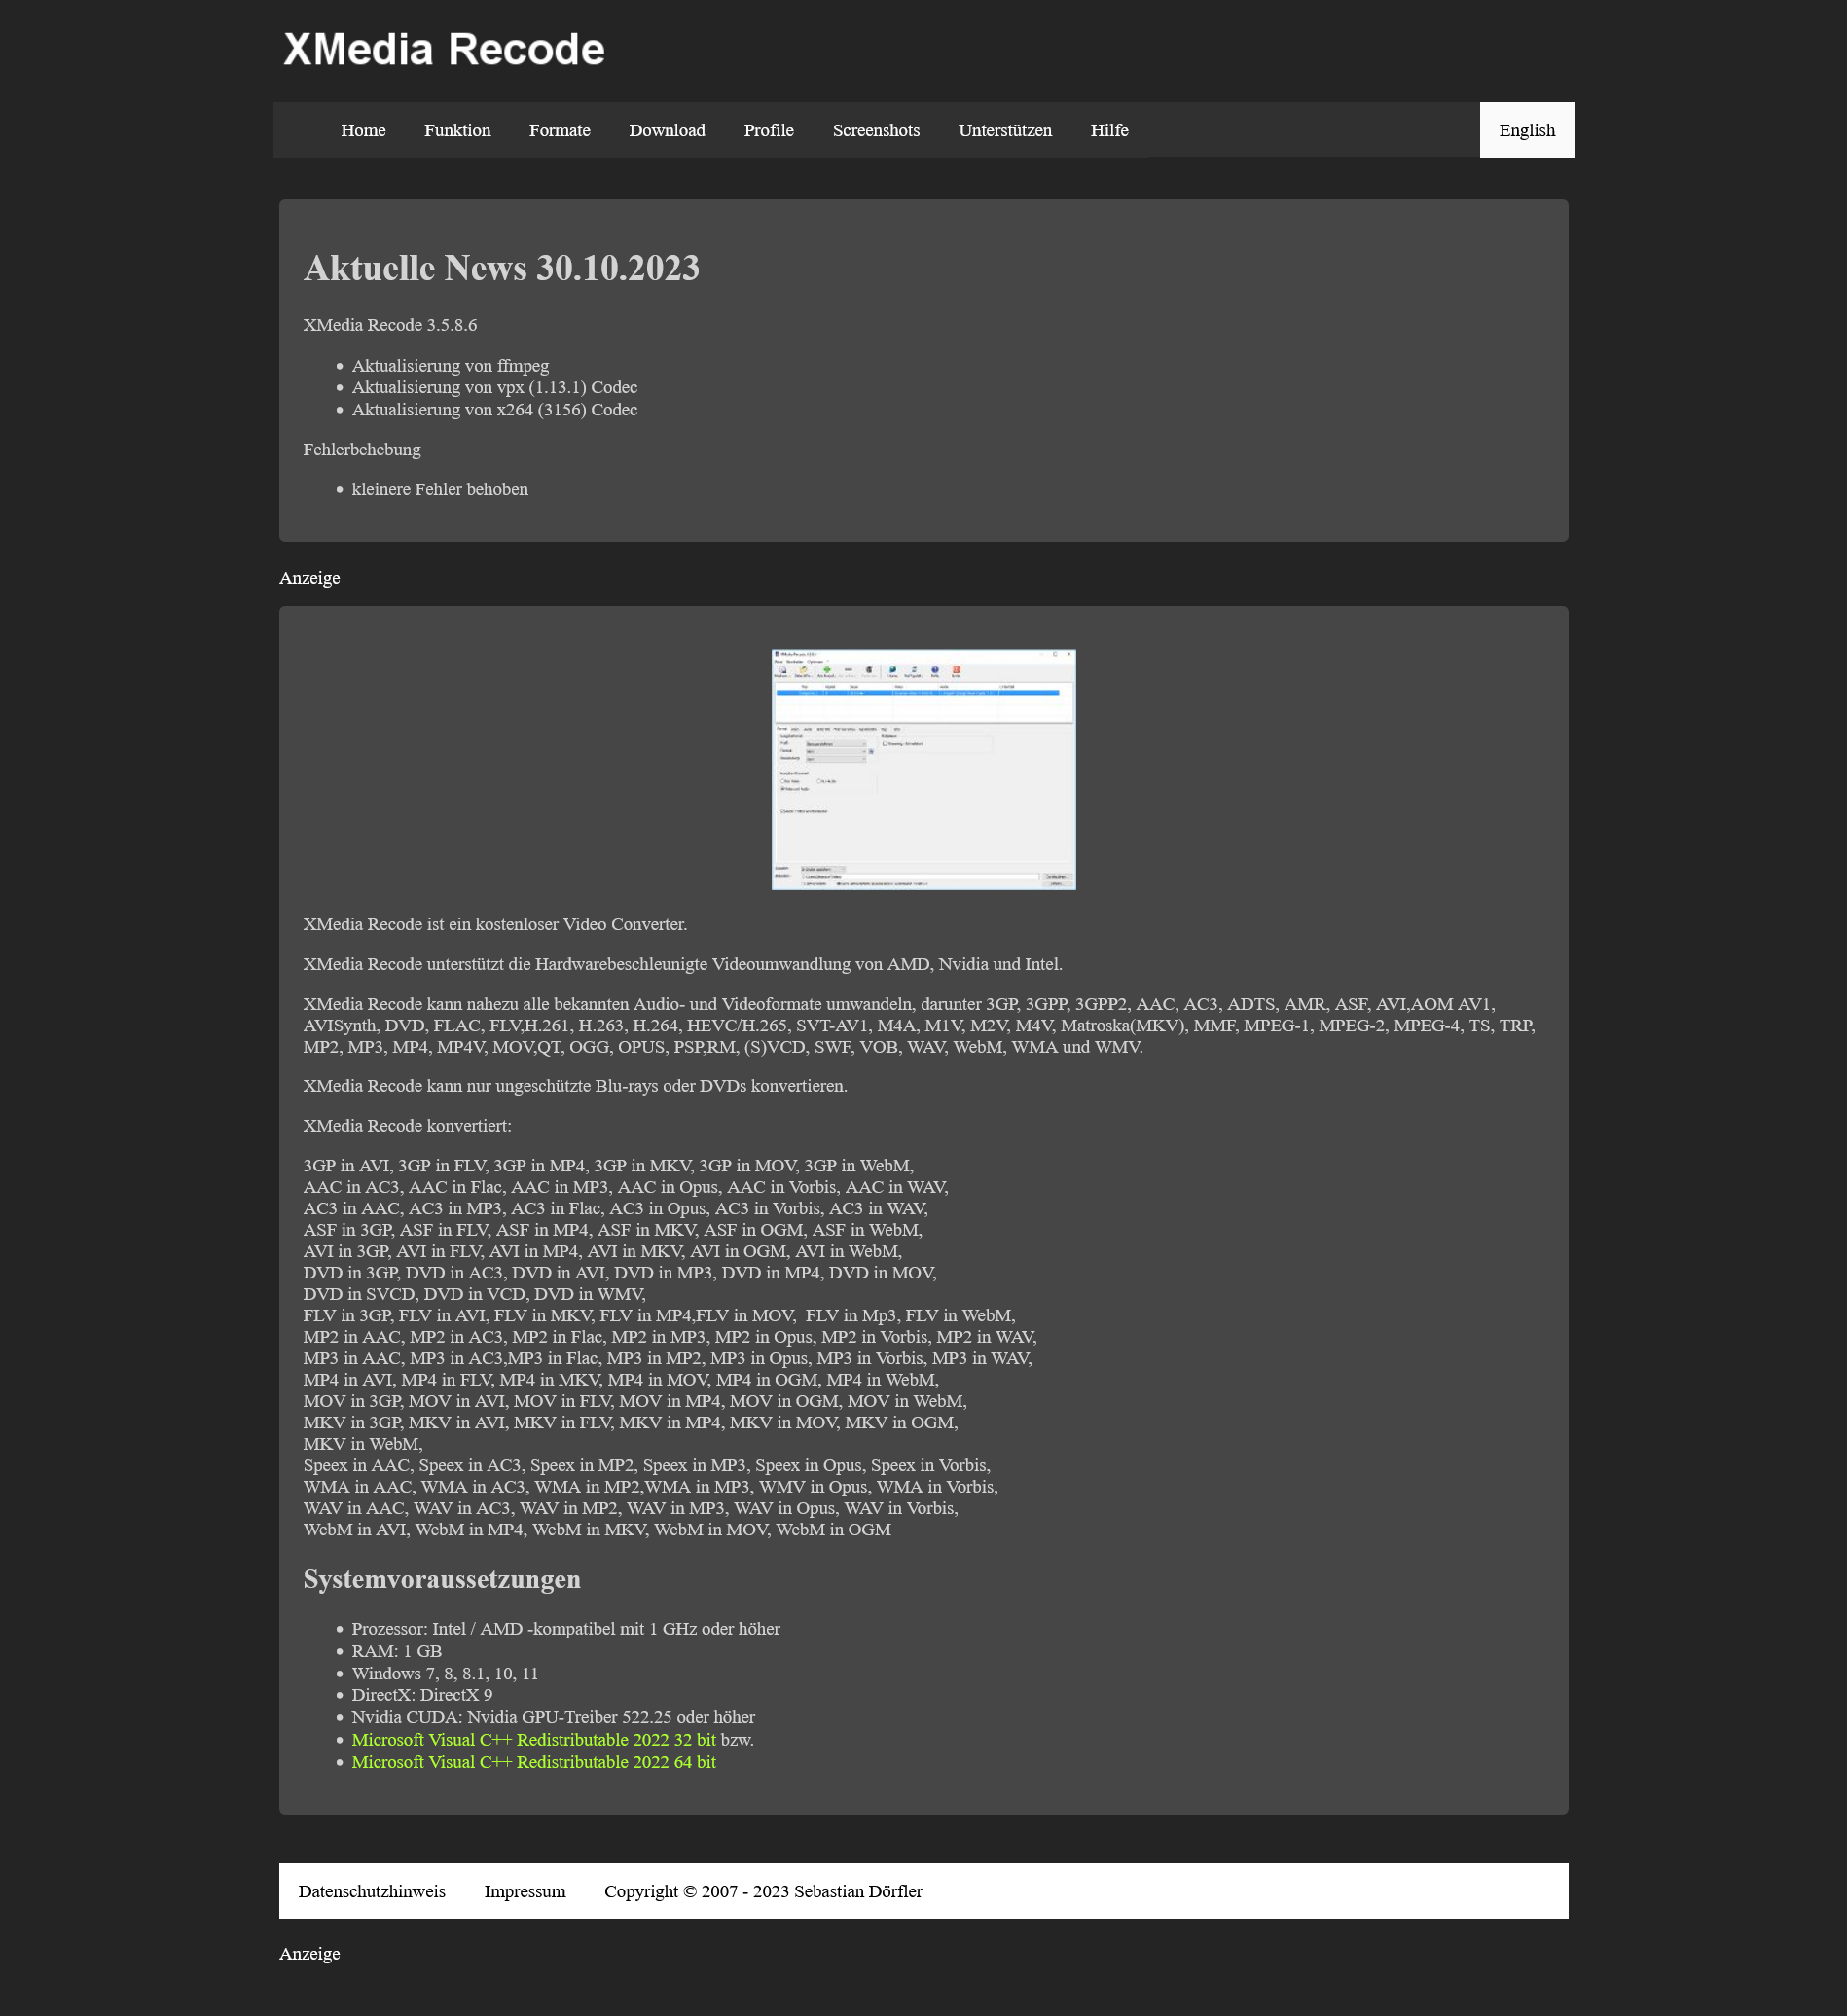Click the XMedia Recode logo
This screenshot has height=2016, width=1847.
pos(444,49)
